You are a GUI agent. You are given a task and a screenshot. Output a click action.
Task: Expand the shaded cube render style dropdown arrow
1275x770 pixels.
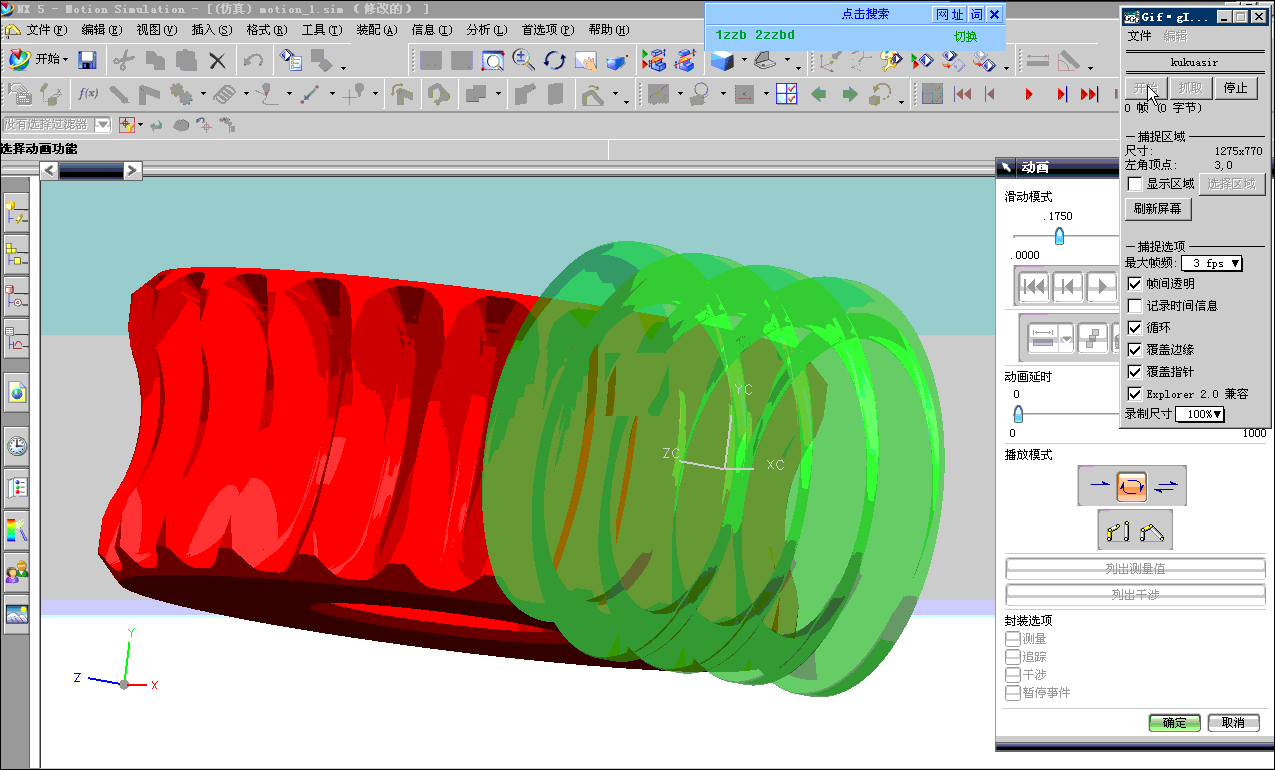click(744, 61)
